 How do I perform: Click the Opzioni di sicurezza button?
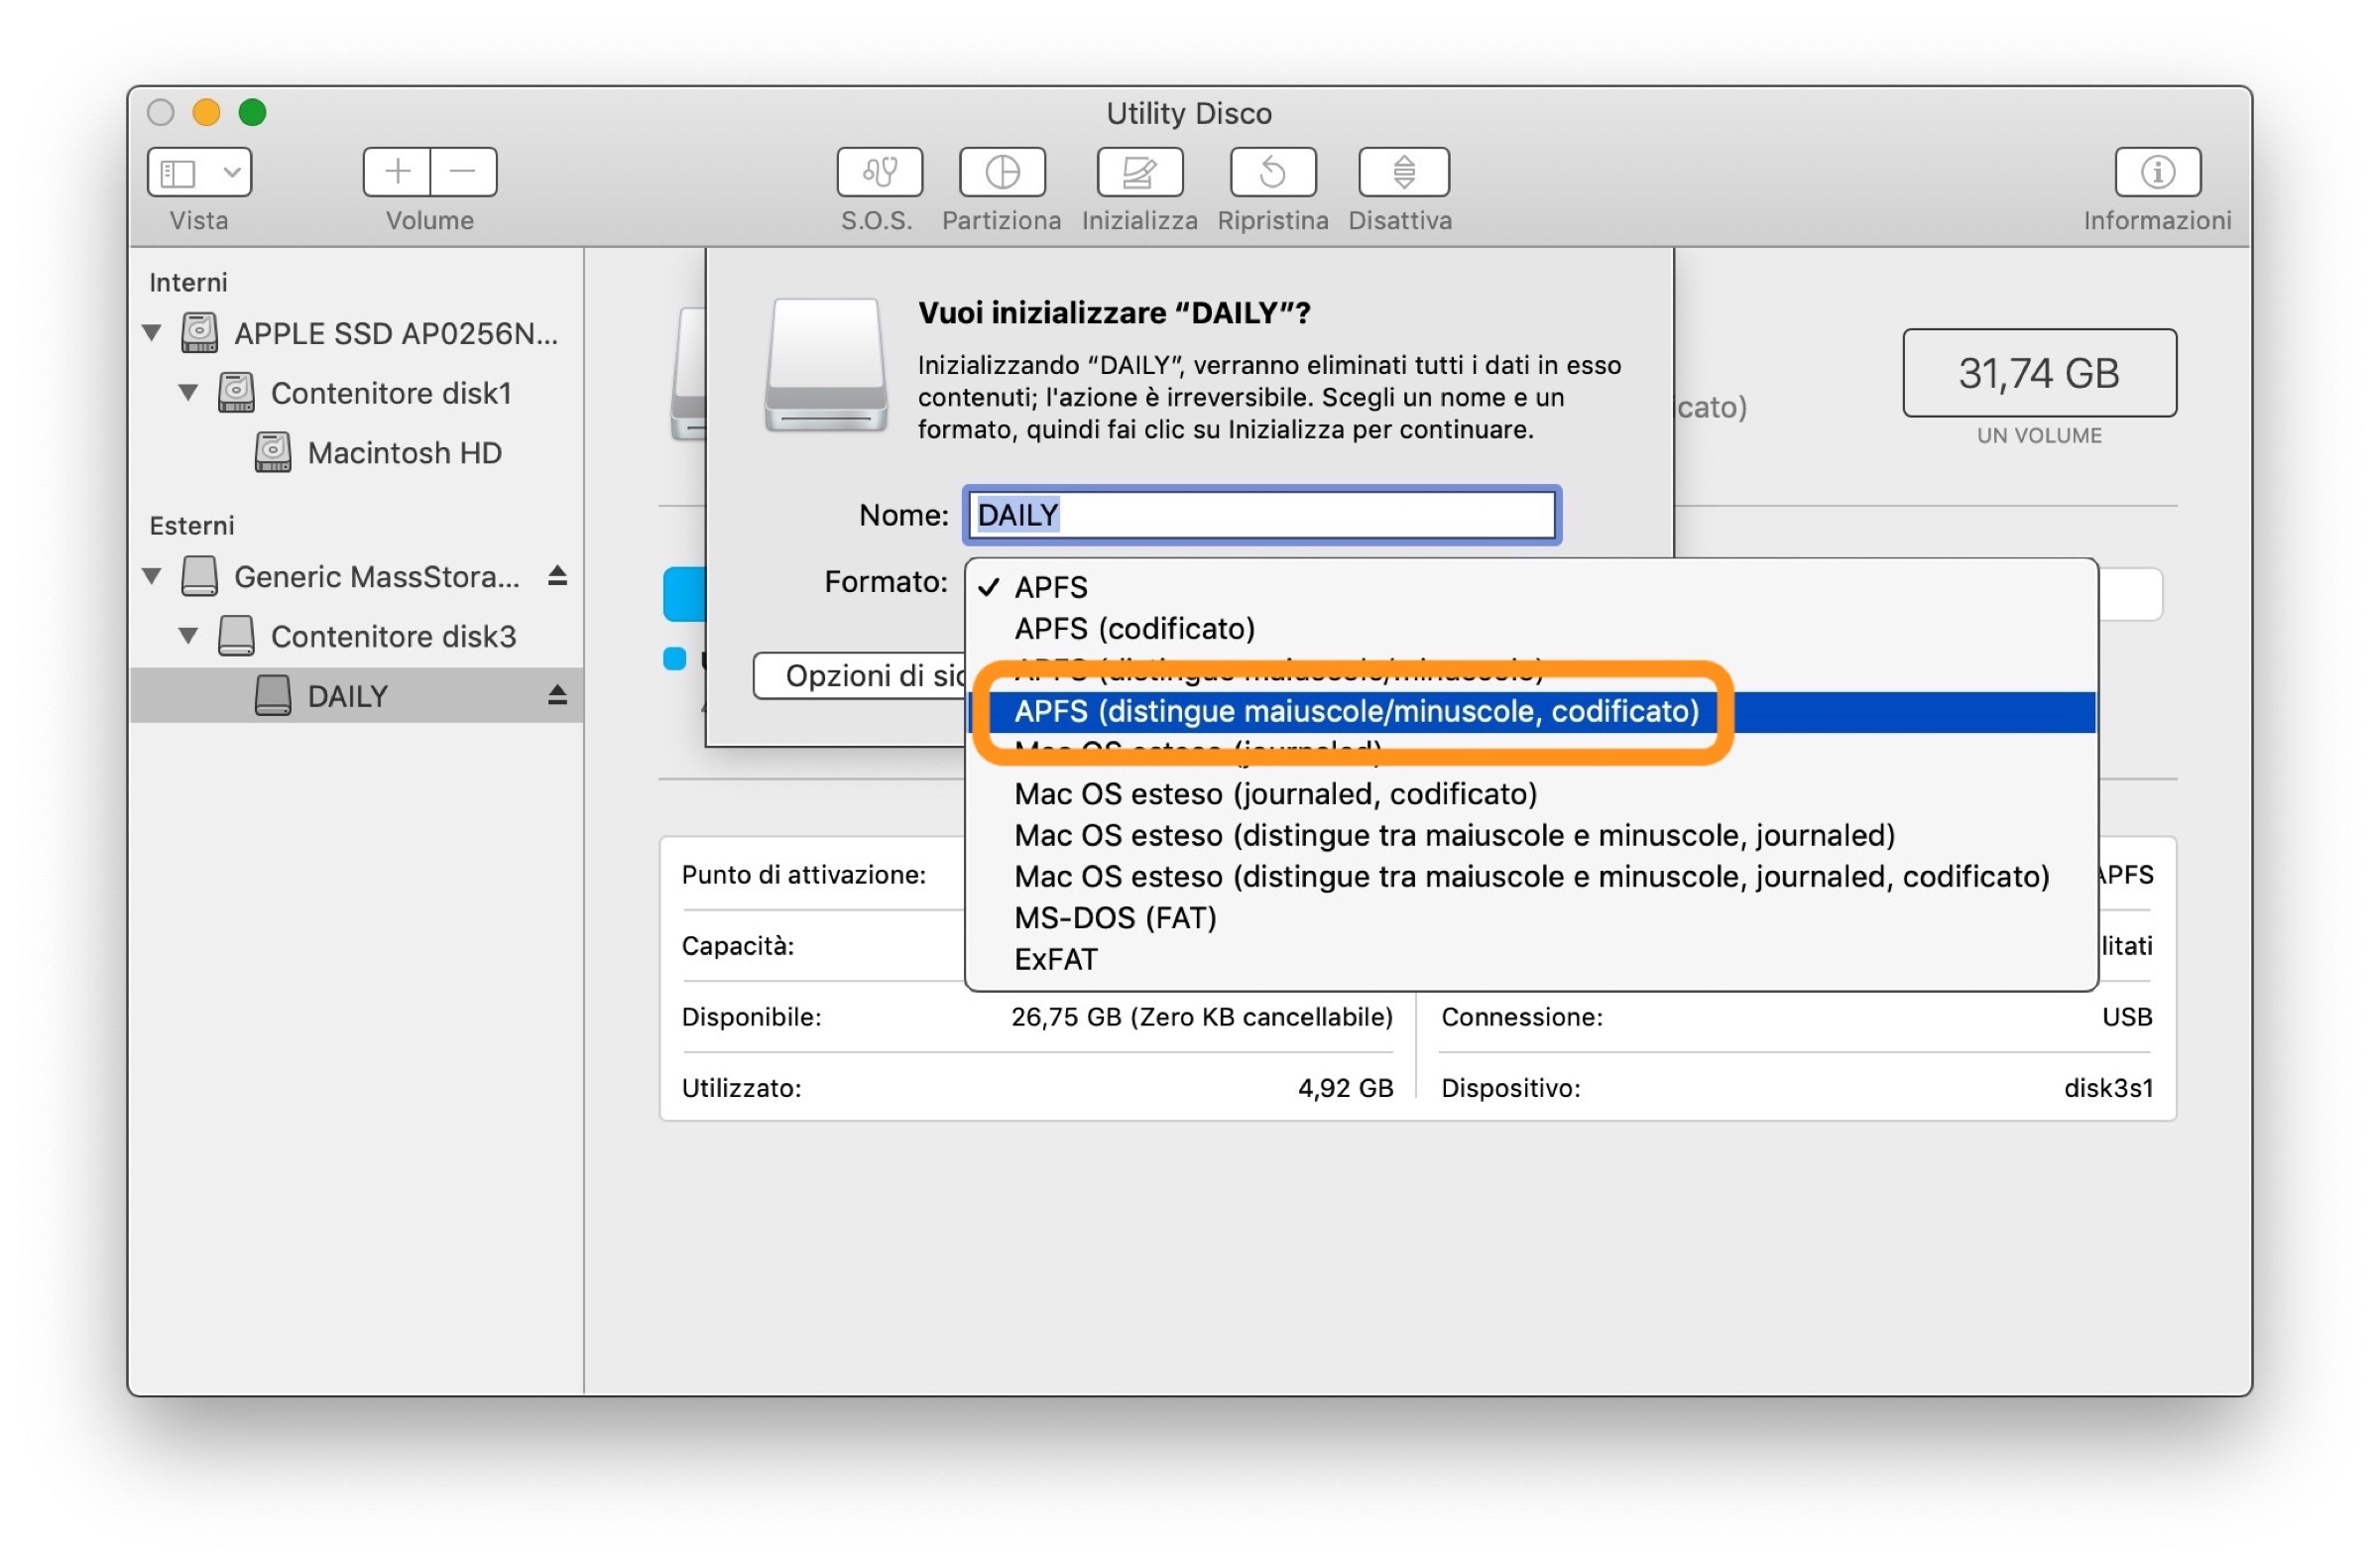click(860, 676)
